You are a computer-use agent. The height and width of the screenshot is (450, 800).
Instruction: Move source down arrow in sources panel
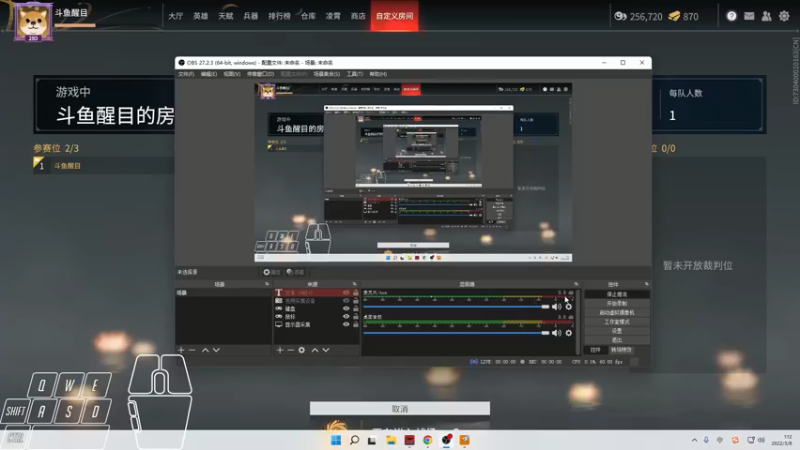(326, 350)
